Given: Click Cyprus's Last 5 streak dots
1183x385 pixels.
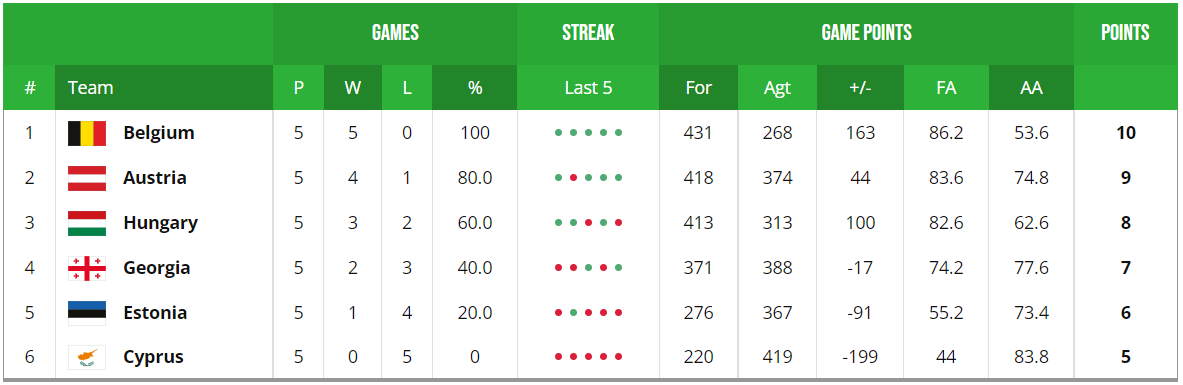Looking at the screenshot, I should coord(588,357).
